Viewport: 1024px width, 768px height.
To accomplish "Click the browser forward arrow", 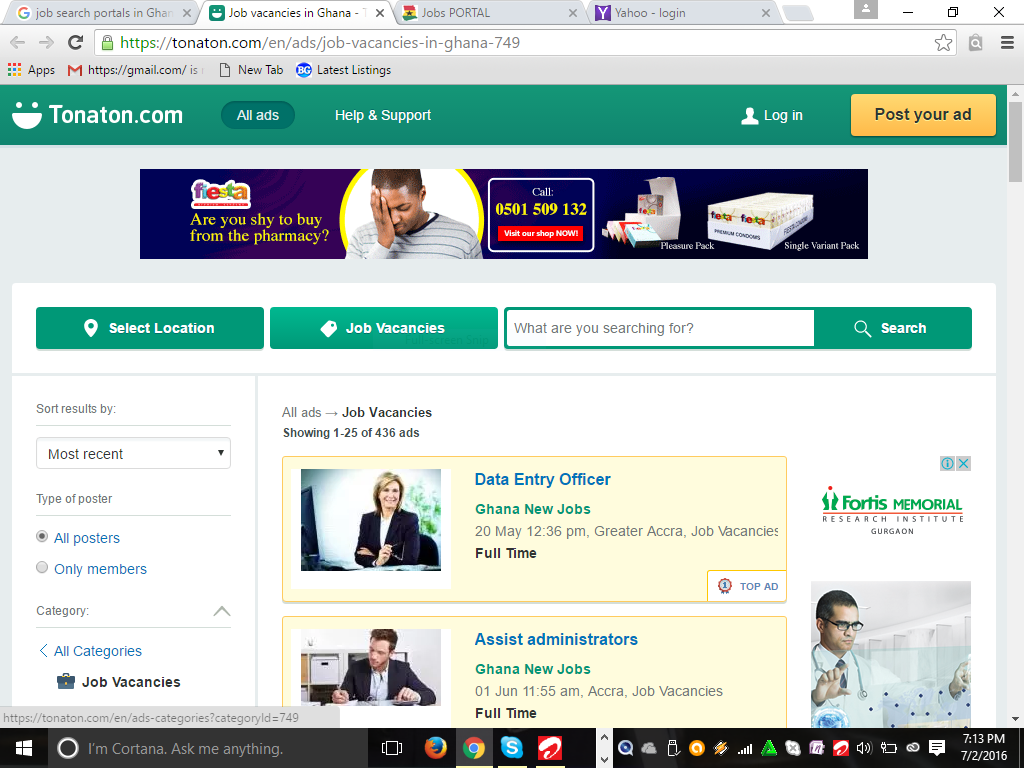I will (46, 43).
